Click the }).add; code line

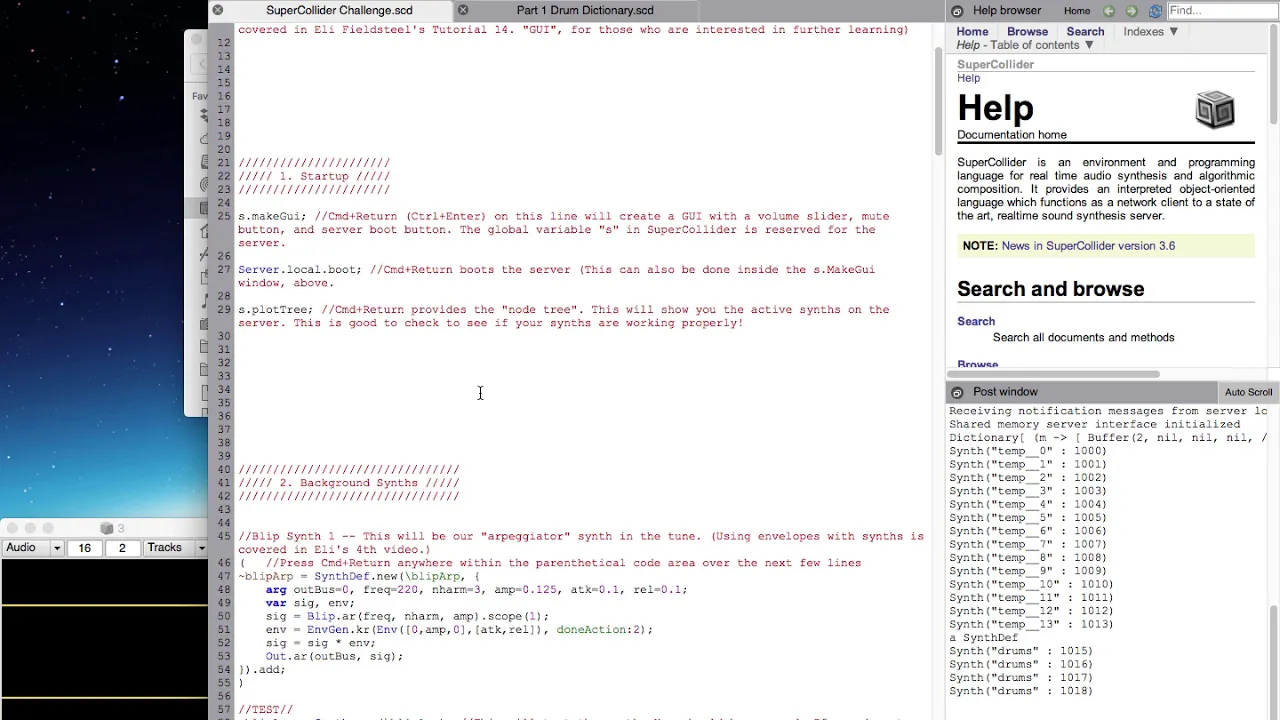tap(262, 670)
